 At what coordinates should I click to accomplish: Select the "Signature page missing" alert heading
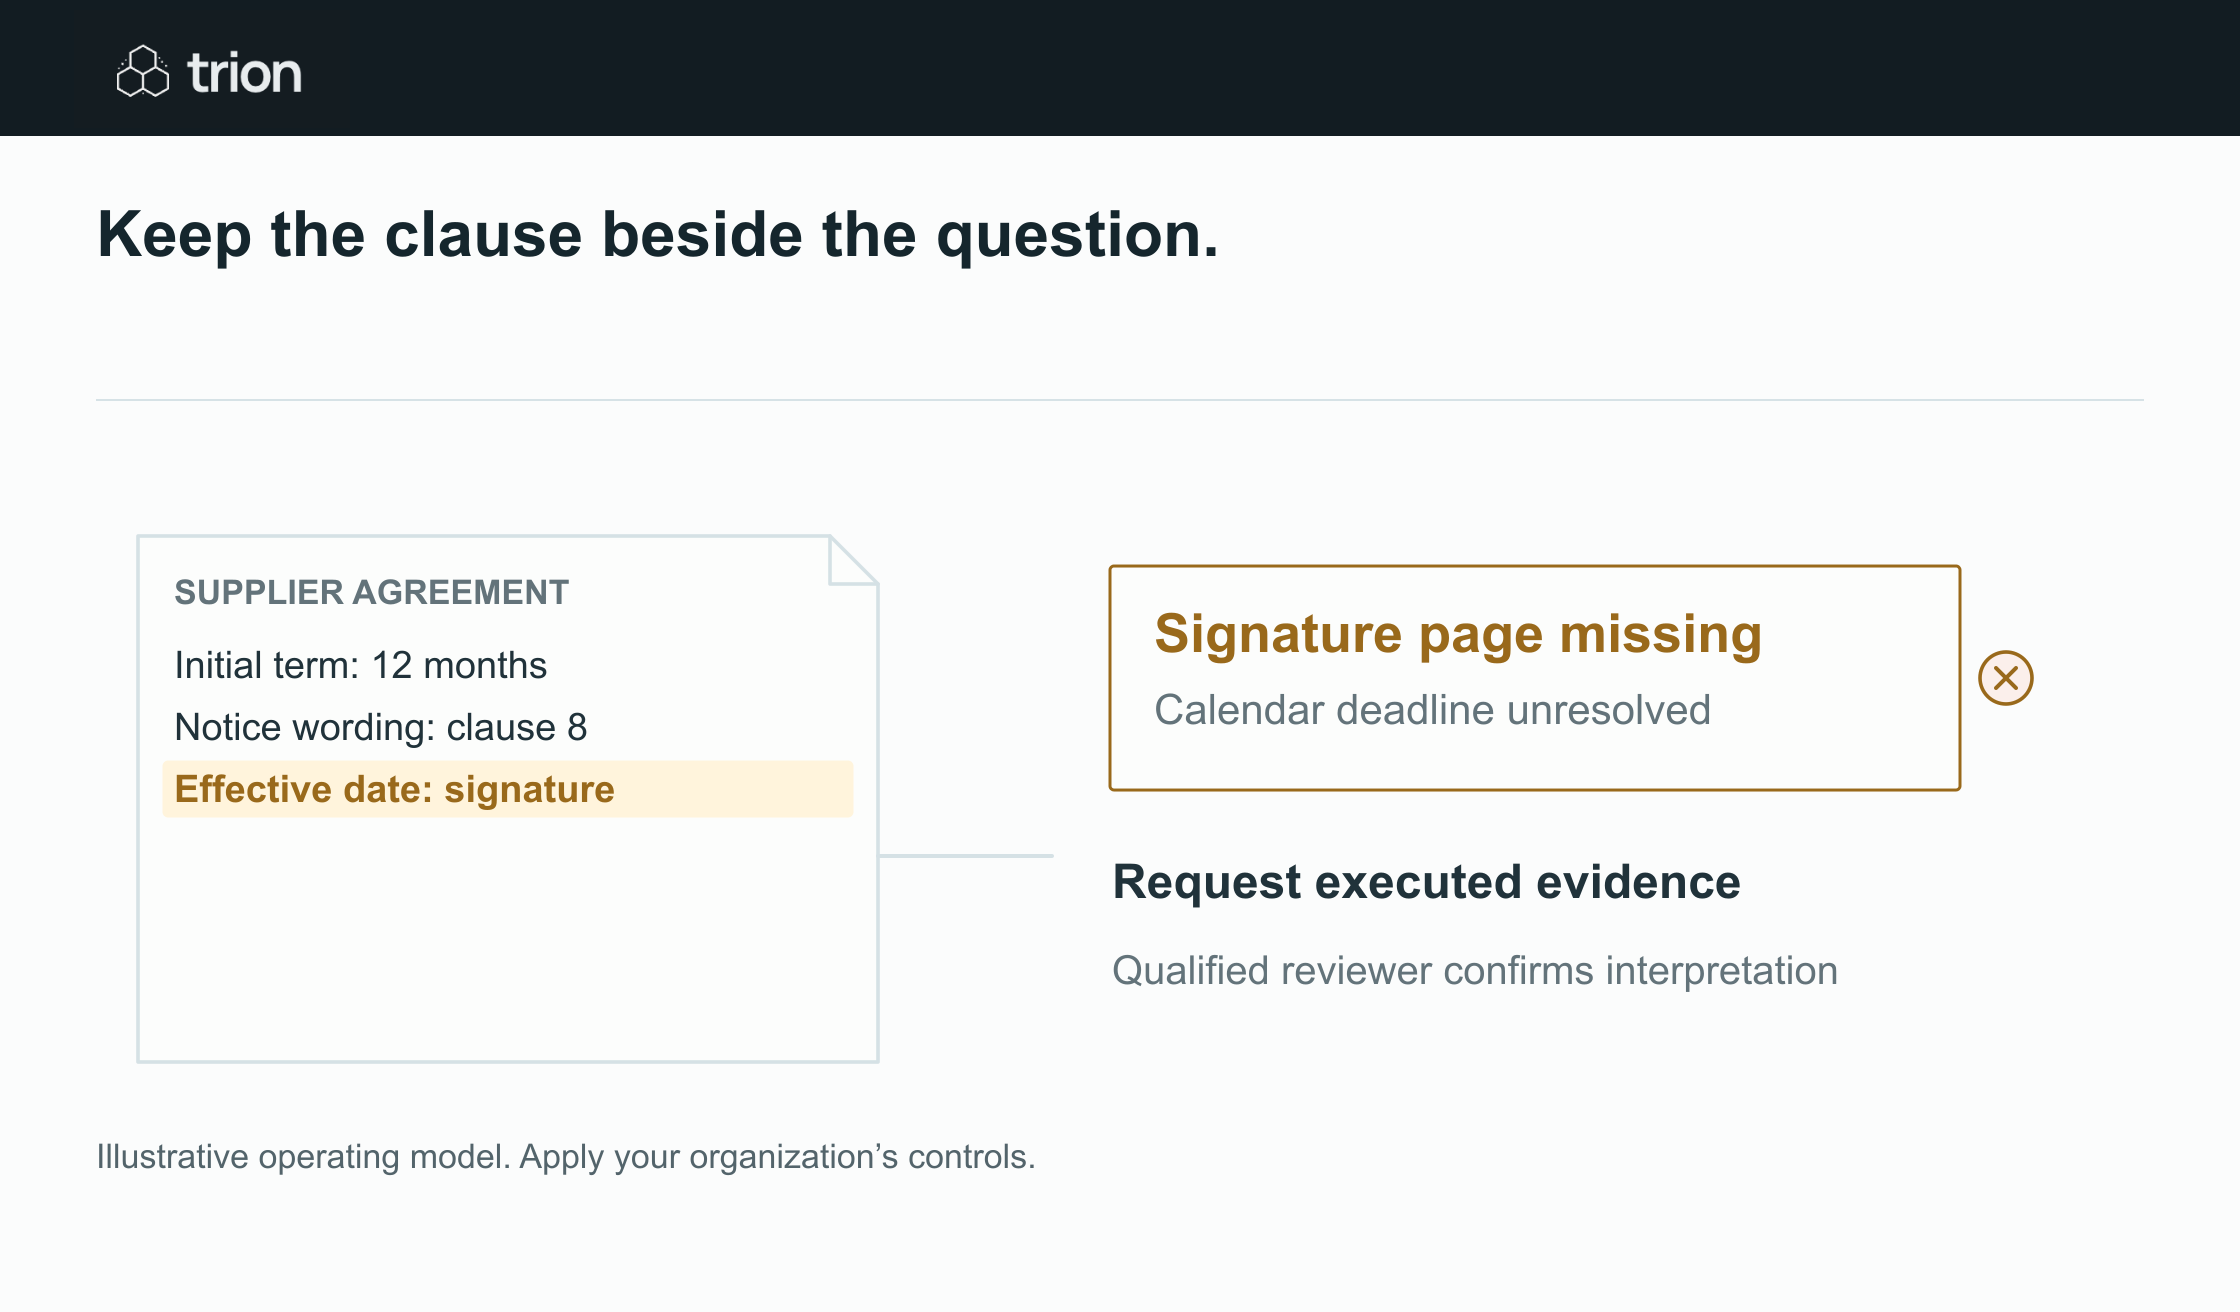click(x=1458, y=634)
